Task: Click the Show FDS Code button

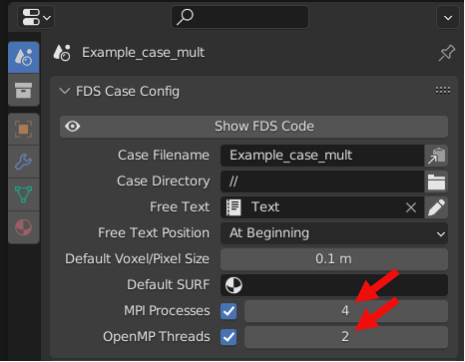Action: [254, 127]
